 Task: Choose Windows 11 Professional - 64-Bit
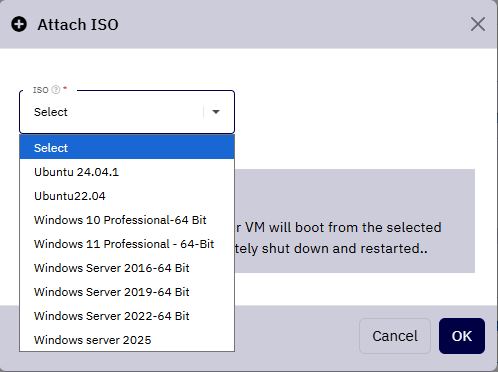[x=127, y=244]
